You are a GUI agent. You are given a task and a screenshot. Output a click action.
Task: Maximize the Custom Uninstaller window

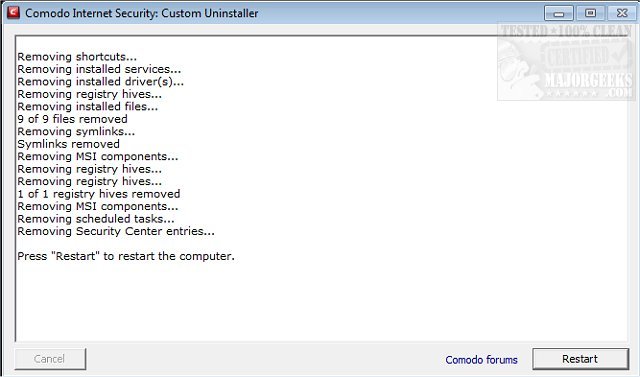point(590,13)
